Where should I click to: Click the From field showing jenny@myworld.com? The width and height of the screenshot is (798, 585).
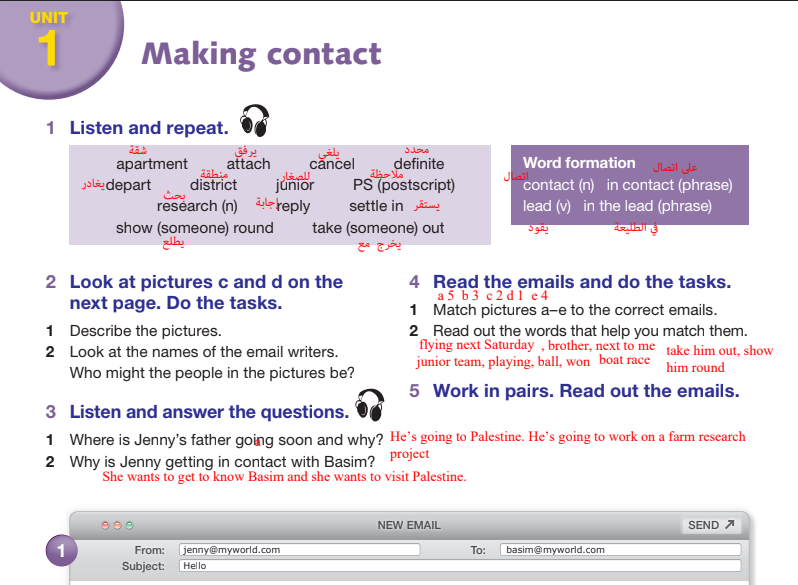tap(299, 550)
